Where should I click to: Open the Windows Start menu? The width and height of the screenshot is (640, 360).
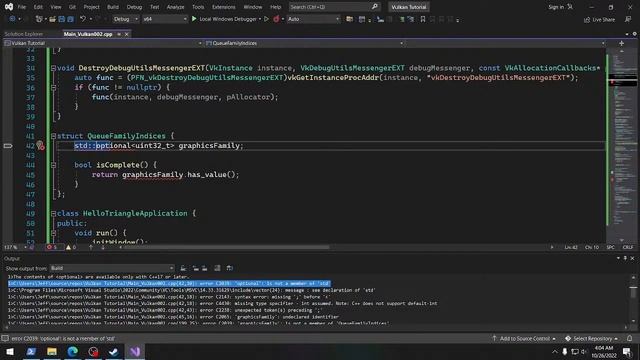click(x=10, y=351)
